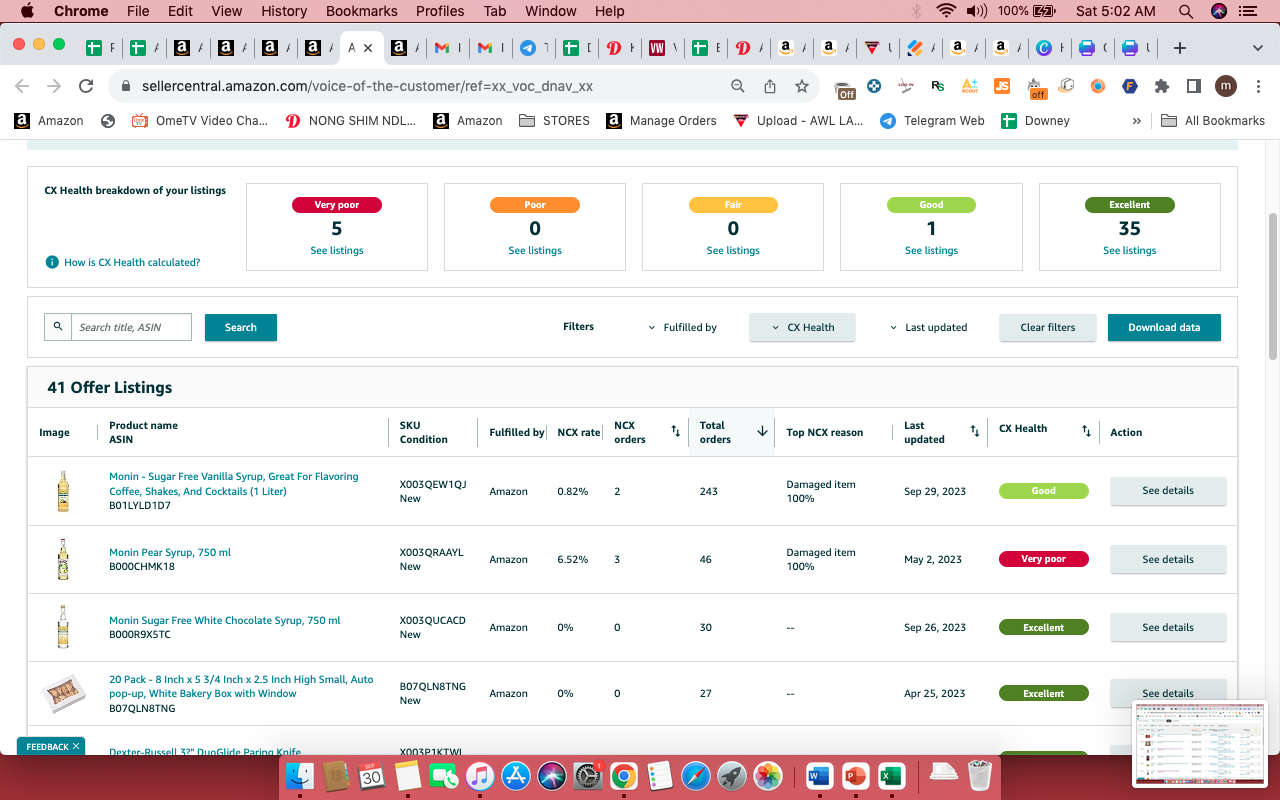The width and height of the screenshot is (1280, 800).
Task: See details for Monin Pear Syrup
Action: pos(1168,559)
